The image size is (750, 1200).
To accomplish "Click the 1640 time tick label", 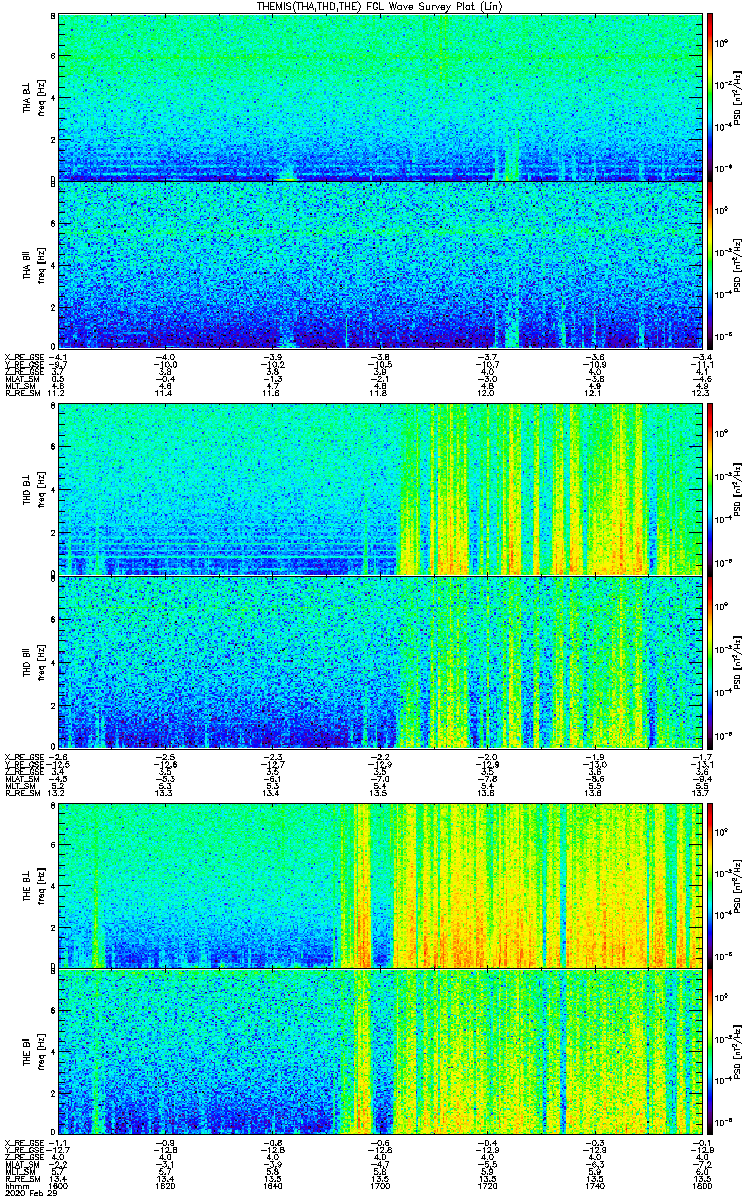I will tap(272, 1186).
